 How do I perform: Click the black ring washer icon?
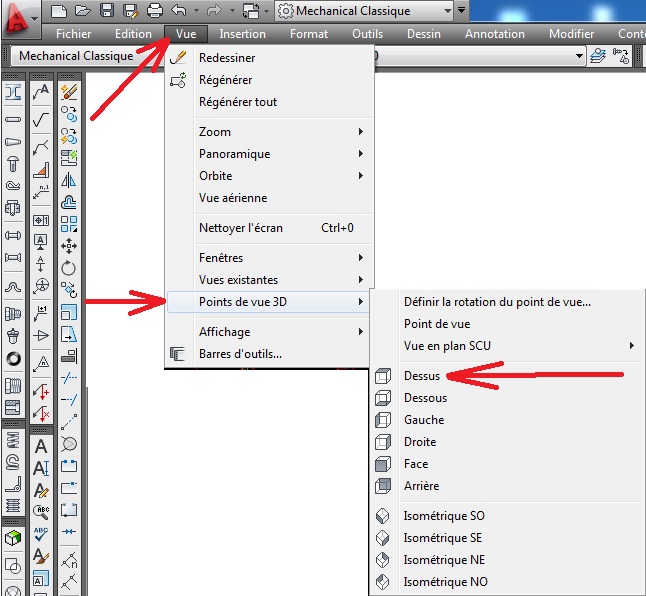pos(13,359)
